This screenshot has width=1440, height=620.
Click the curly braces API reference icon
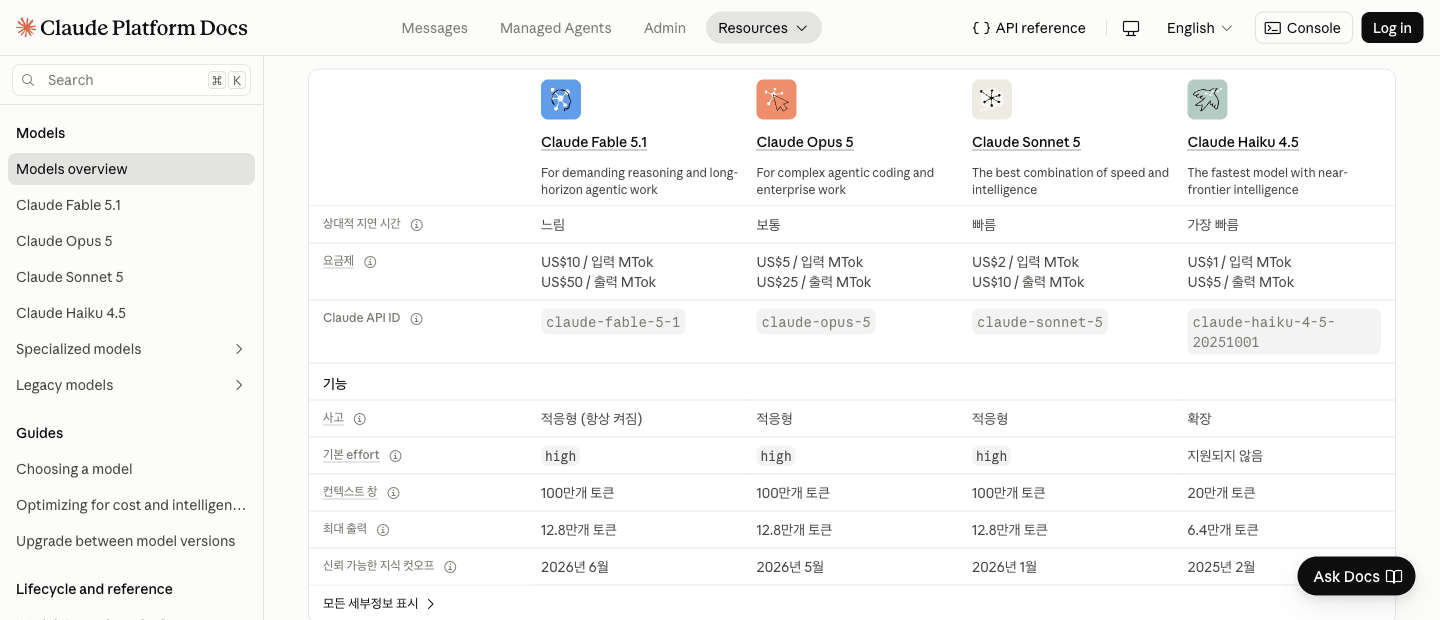click(x=981, y=28)
